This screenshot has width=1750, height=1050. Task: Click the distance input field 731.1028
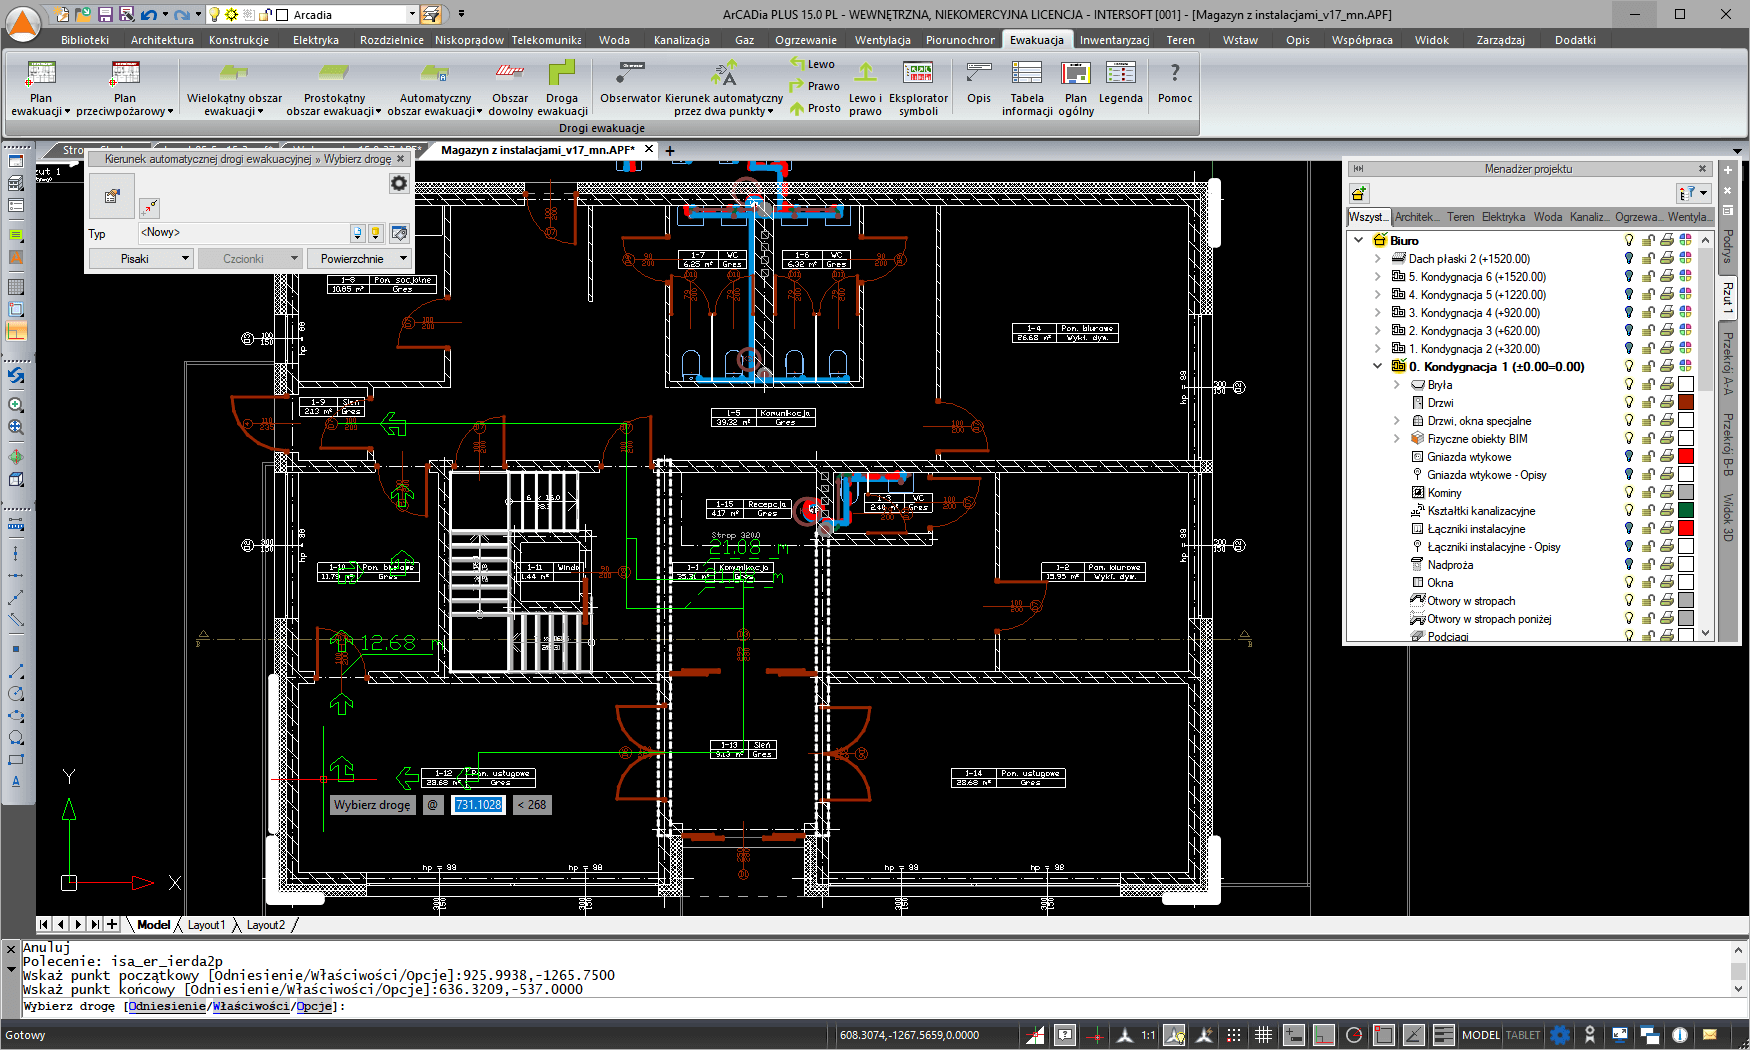(478, 805)
